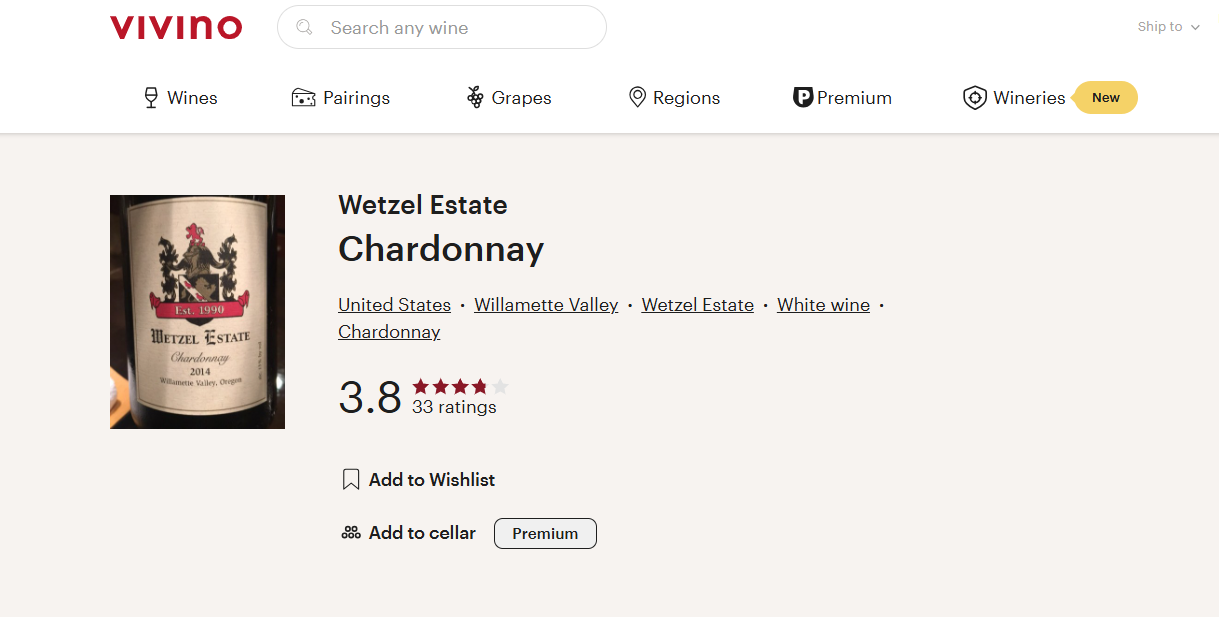Click the Add to cellar icon
The image size is (1219, 617).
pyautogui.click(x=351, y=533)
